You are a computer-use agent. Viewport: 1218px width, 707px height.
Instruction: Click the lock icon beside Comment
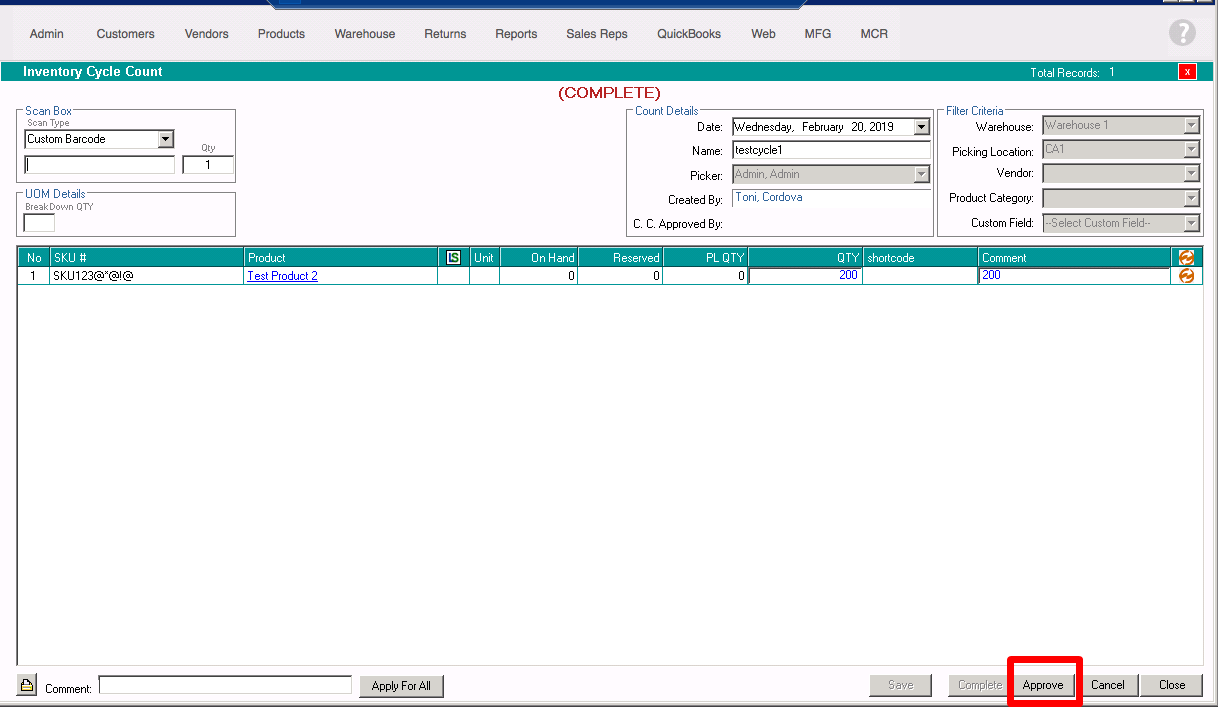coord(27,685)
